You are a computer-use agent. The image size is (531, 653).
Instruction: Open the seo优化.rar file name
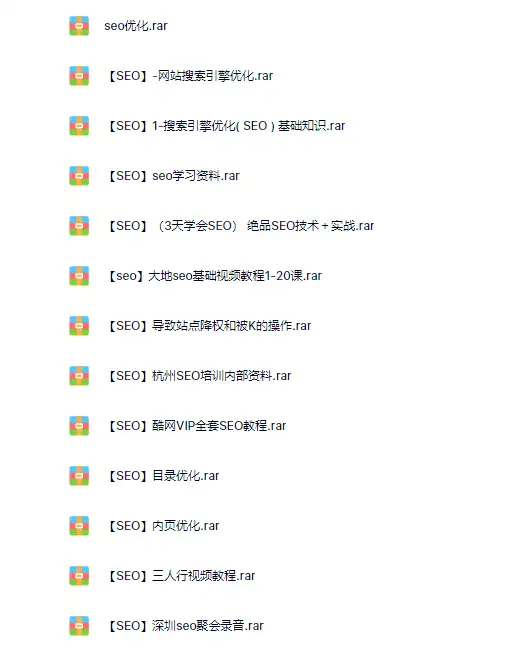[x=136, y=26]
